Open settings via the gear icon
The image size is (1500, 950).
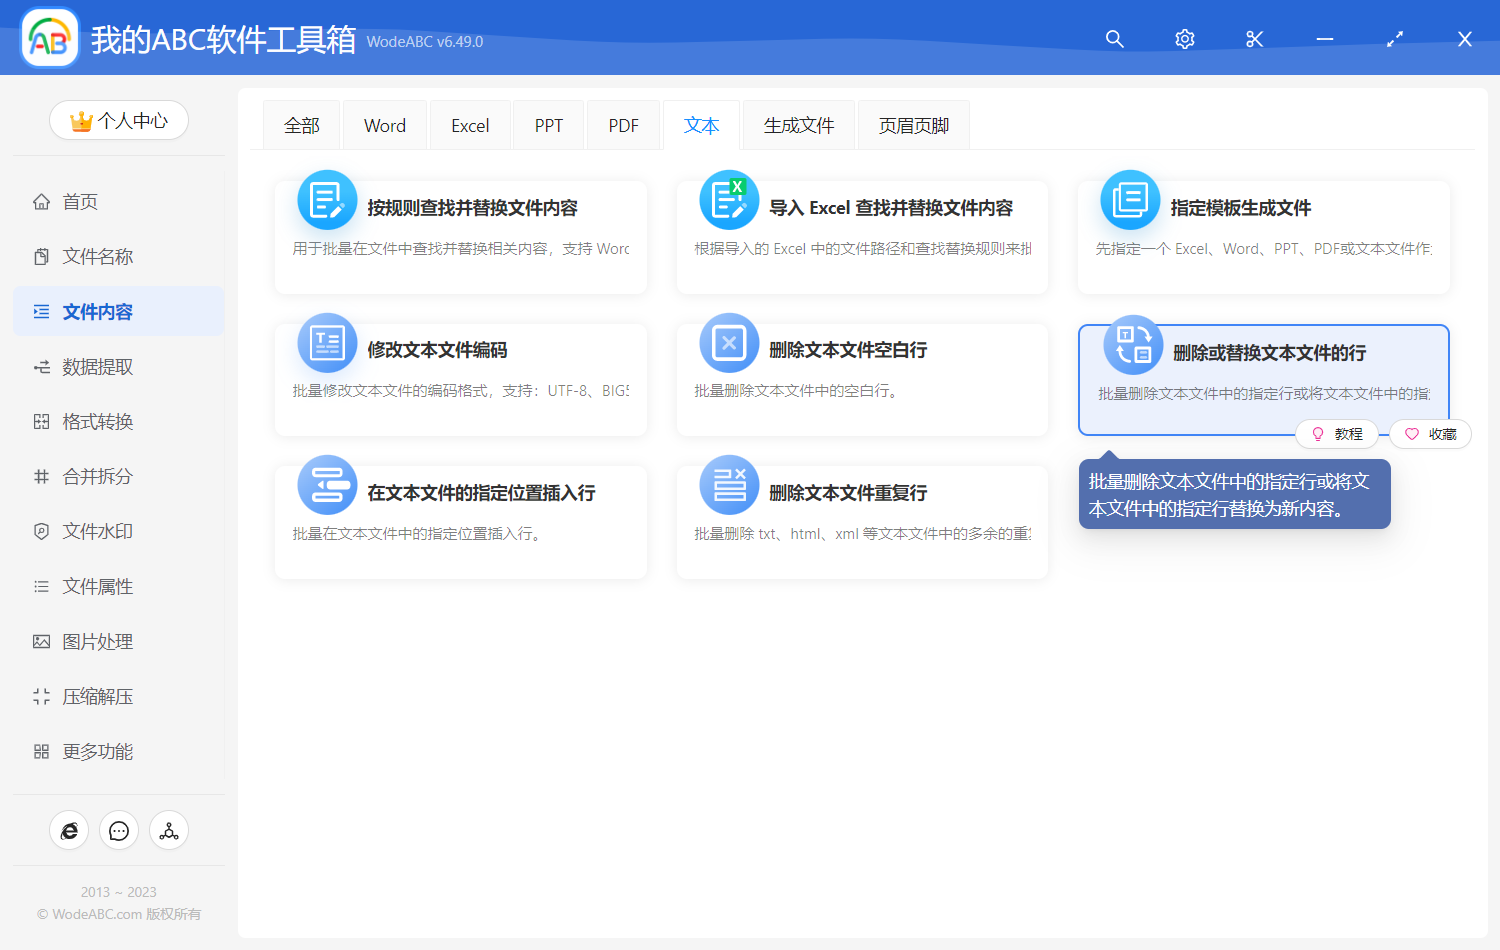[1184, 39]
